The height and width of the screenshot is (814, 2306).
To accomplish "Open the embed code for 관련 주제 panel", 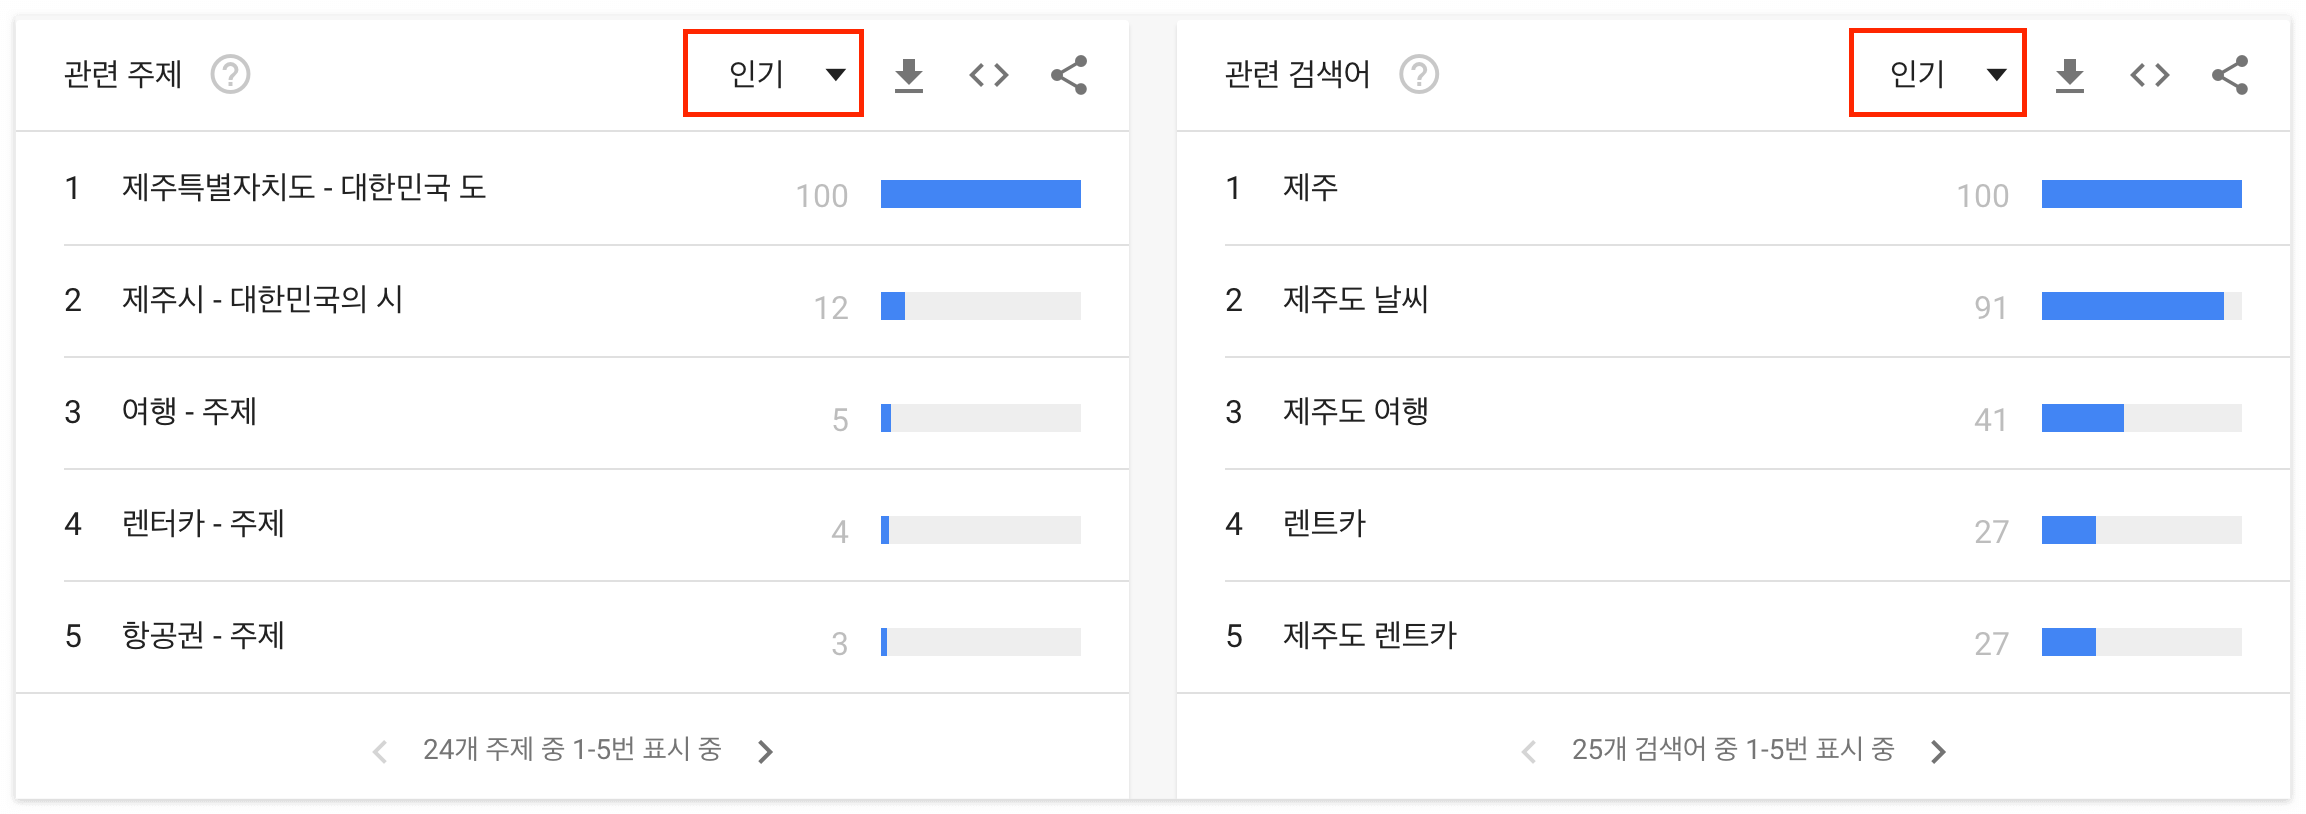I will 988,74.
